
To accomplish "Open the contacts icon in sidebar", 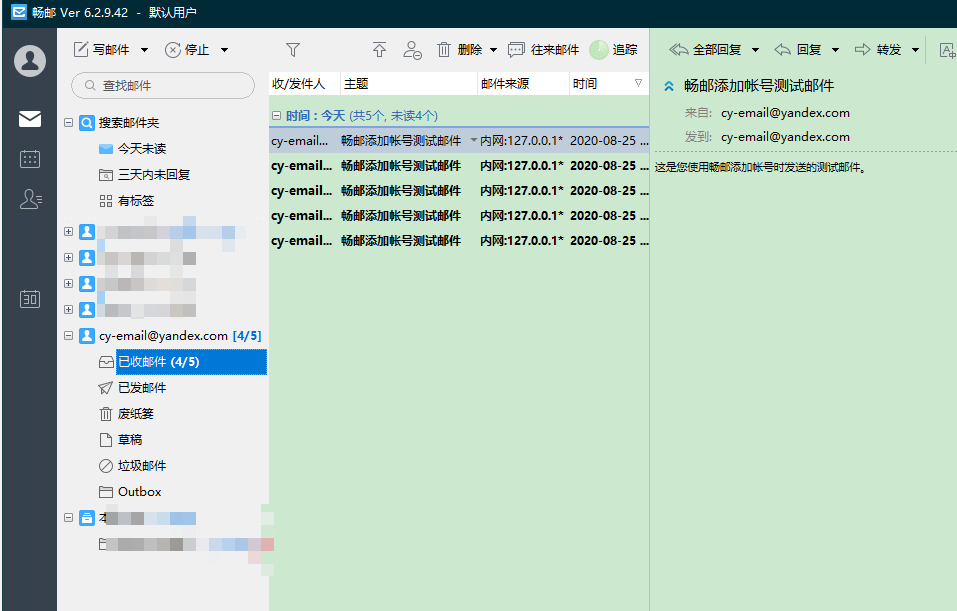I will tap(31, 199).
